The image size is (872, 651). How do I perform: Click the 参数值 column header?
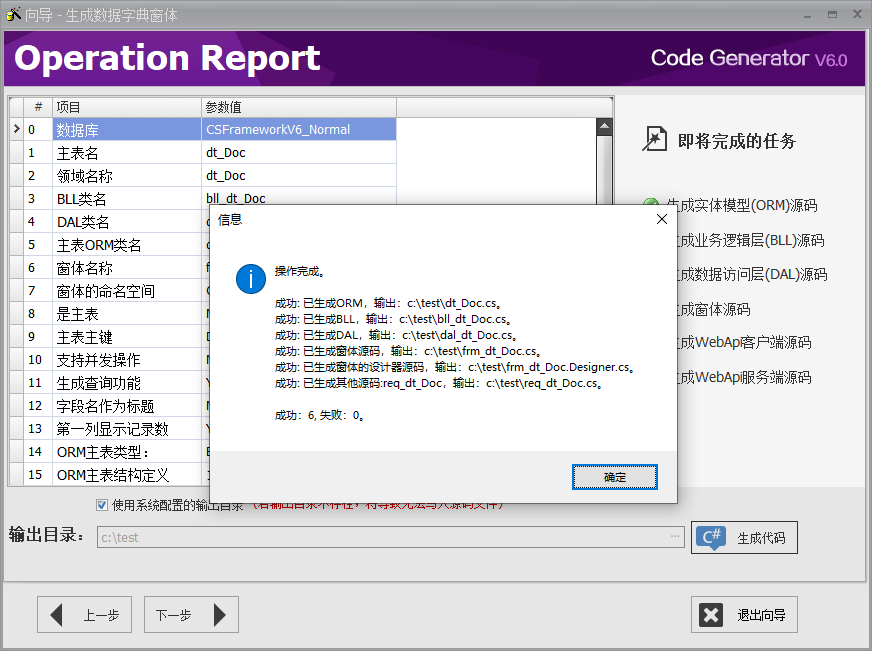click(x=298, y=107)
